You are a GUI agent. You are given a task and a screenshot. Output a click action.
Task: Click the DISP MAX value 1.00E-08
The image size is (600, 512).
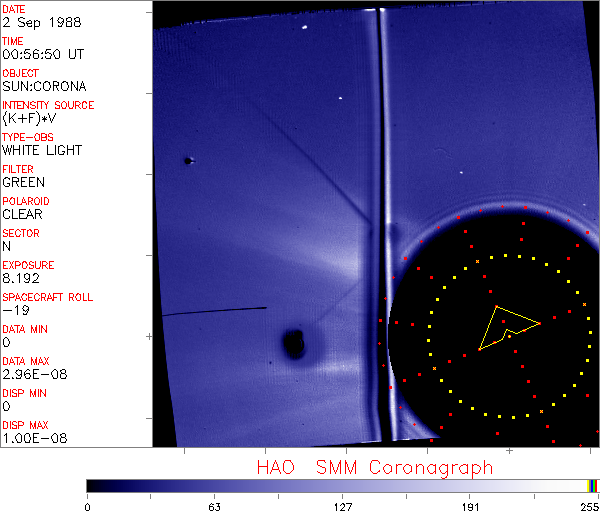30,439
